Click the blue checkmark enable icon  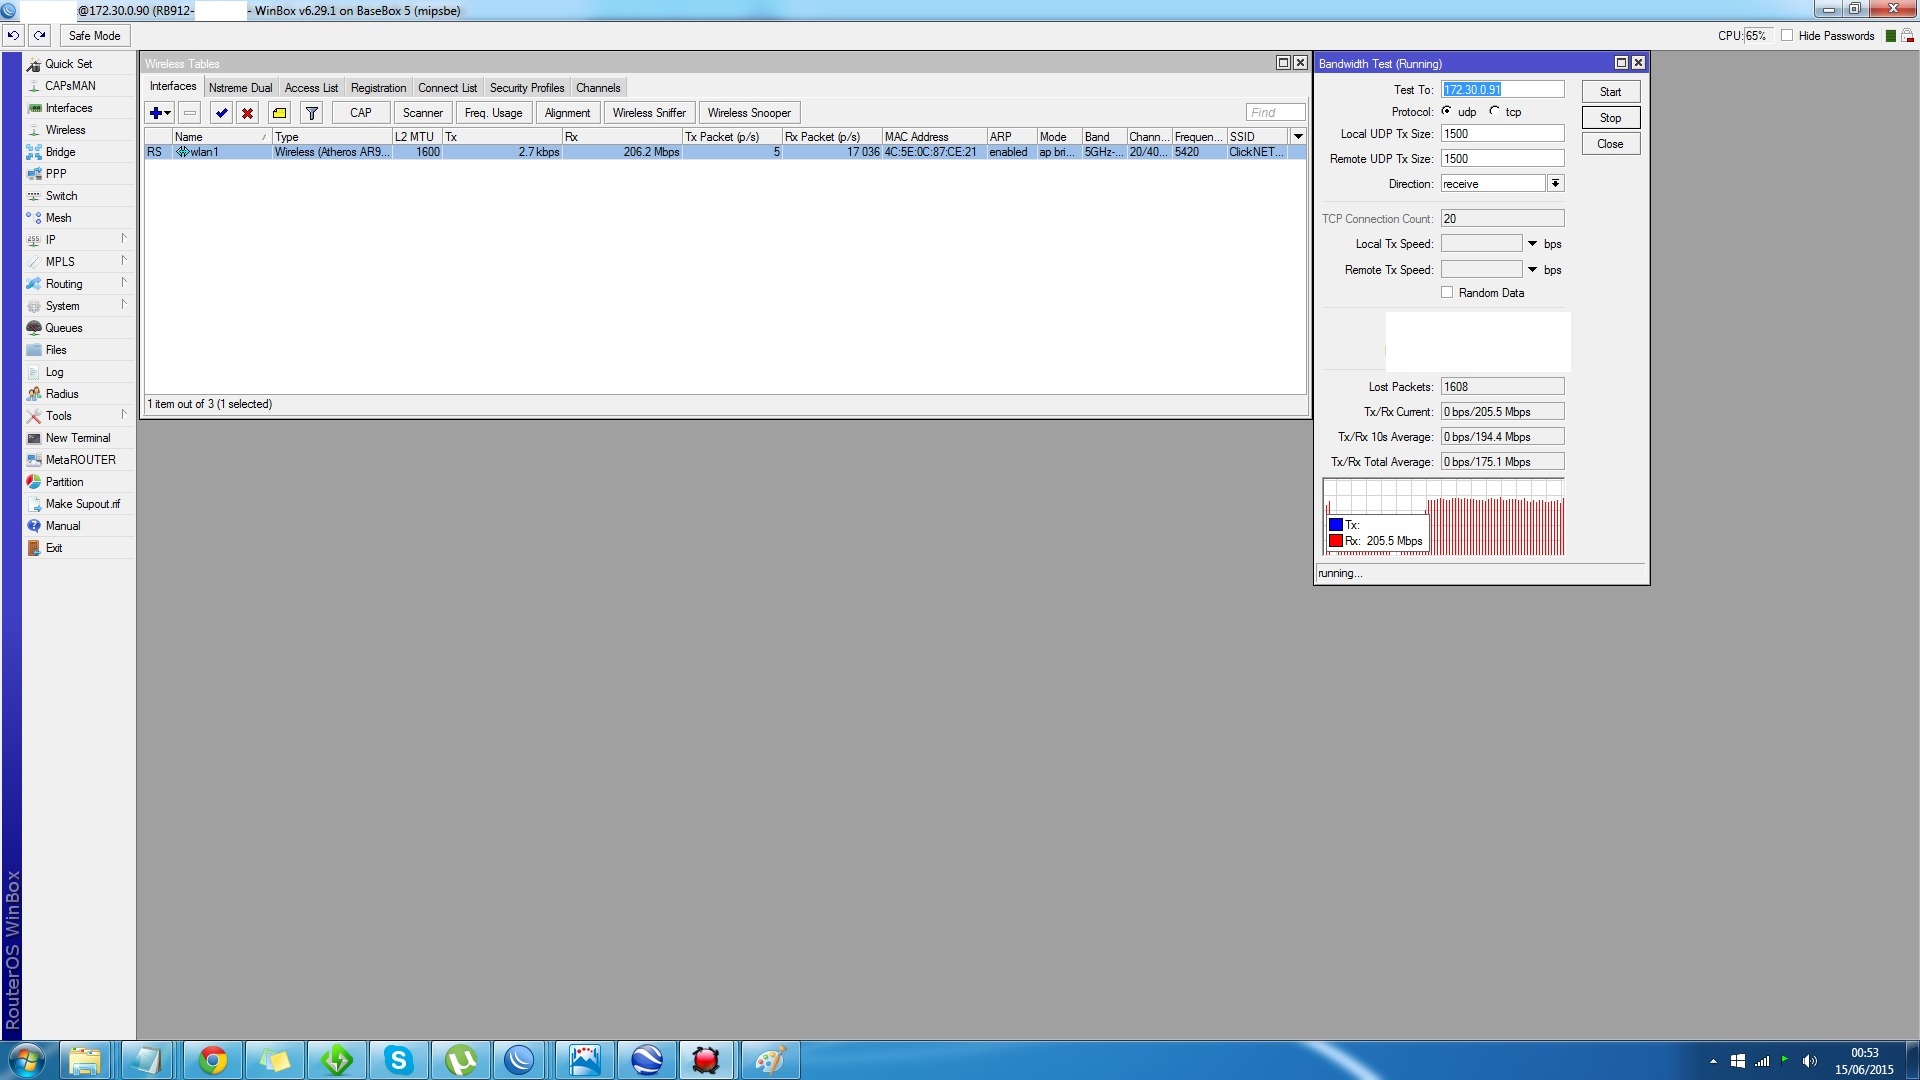pyautogui.click(x=222, y=113)
